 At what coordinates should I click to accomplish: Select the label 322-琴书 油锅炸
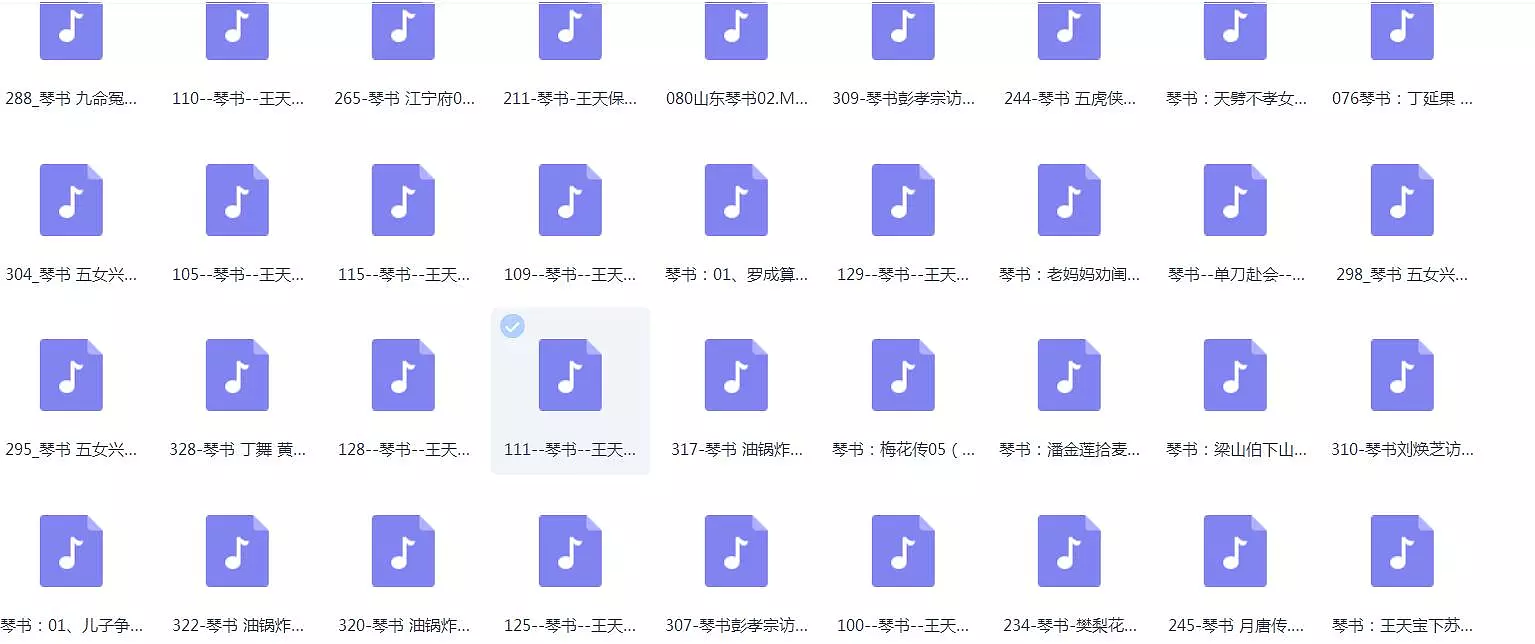(x=237, y=626)
